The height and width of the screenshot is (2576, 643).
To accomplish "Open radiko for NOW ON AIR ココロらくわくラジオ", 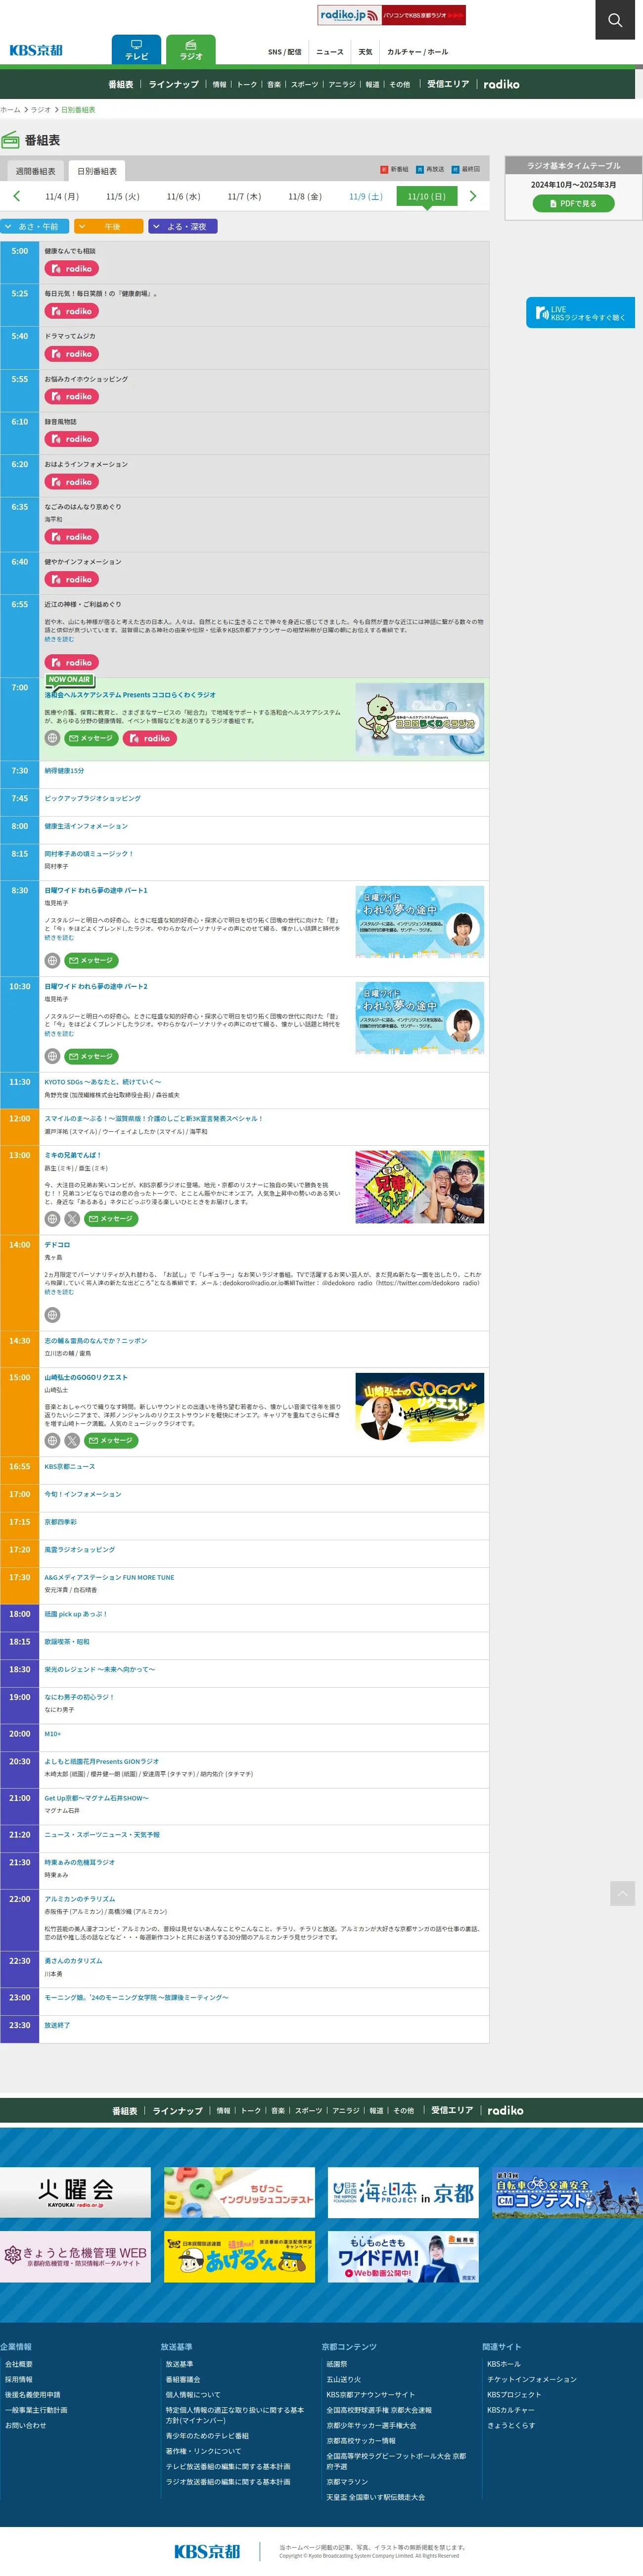I will coord(150,738).
